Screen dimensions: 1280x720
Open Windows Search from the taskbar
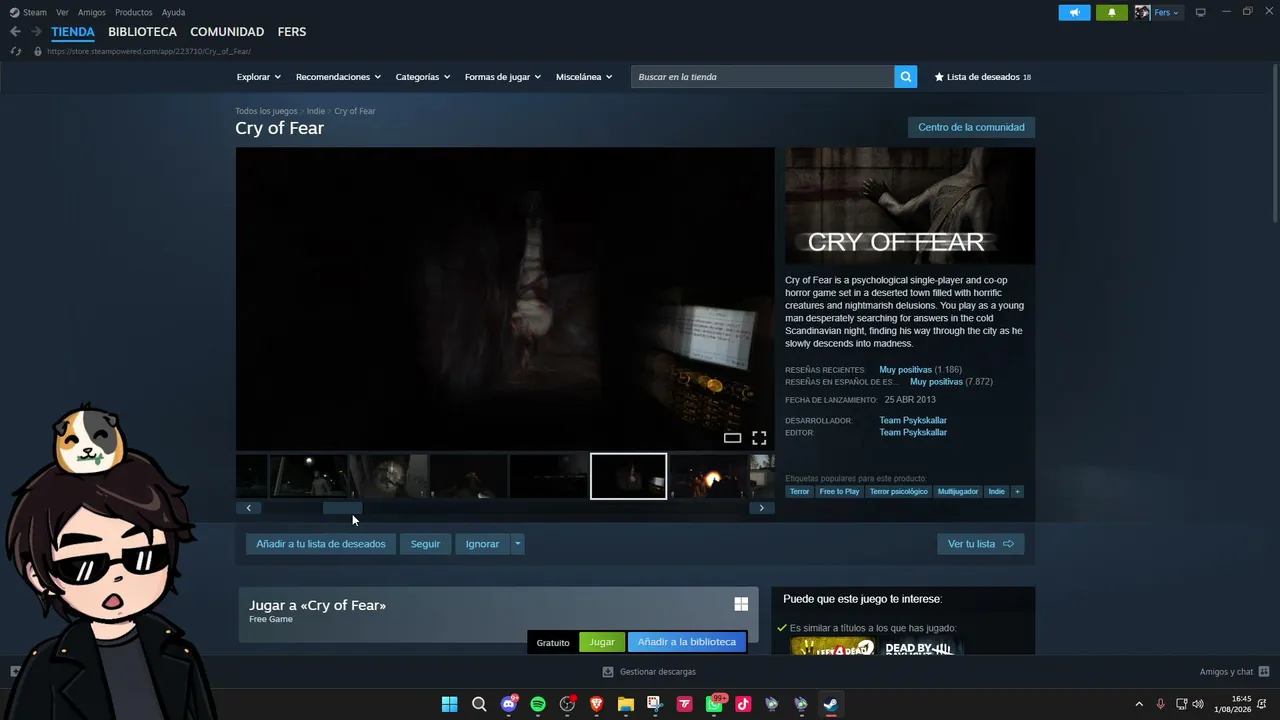pyautogui.click(x=479, y=704)
